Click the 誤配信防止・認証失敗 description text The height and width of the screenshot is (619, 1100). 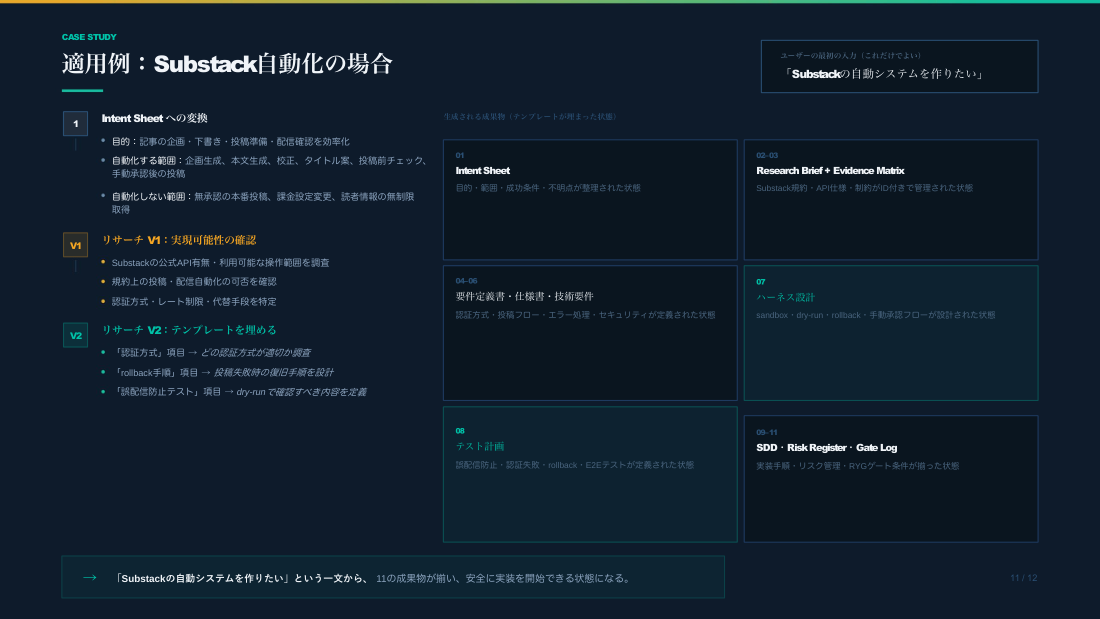[575, 465]
